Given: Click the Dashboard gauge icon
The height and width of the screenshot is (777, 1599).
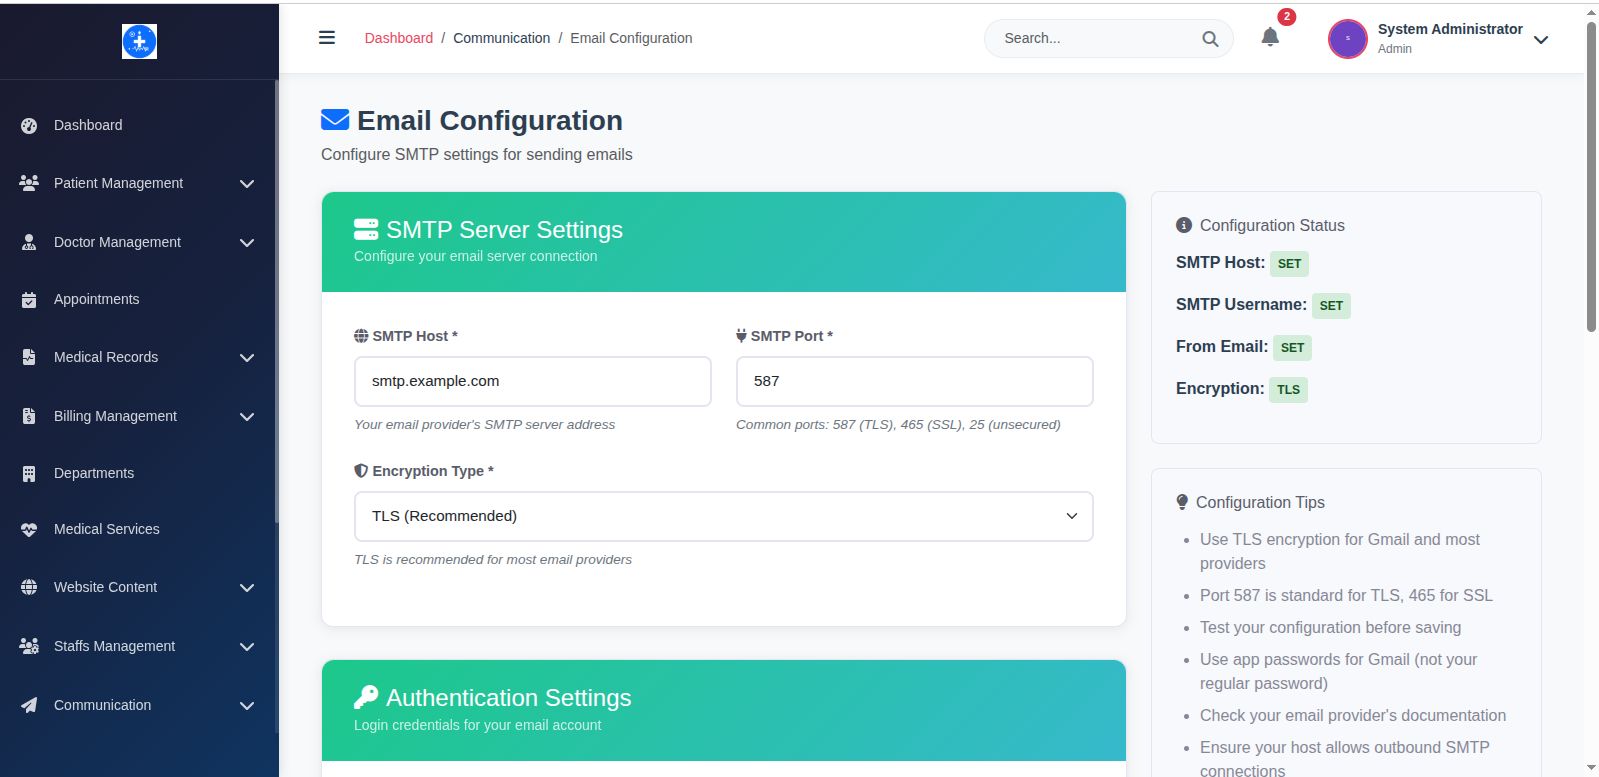Looking at the screenshot, I should (x=29, y=126).
